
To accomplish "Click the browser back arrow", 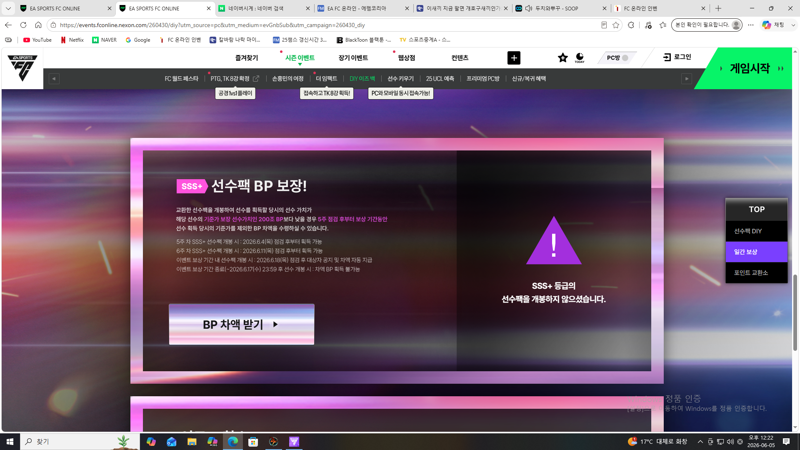I will coord(8,24).
